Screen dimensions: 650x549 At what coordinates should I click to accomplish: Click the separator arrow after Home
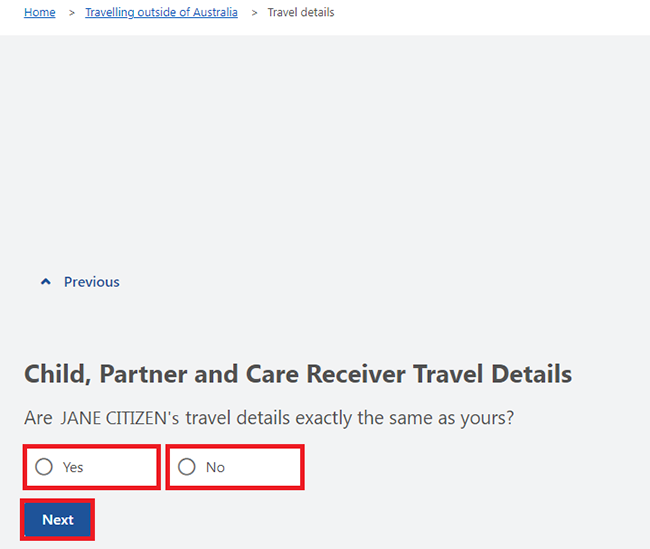click(x=72, y=13)
